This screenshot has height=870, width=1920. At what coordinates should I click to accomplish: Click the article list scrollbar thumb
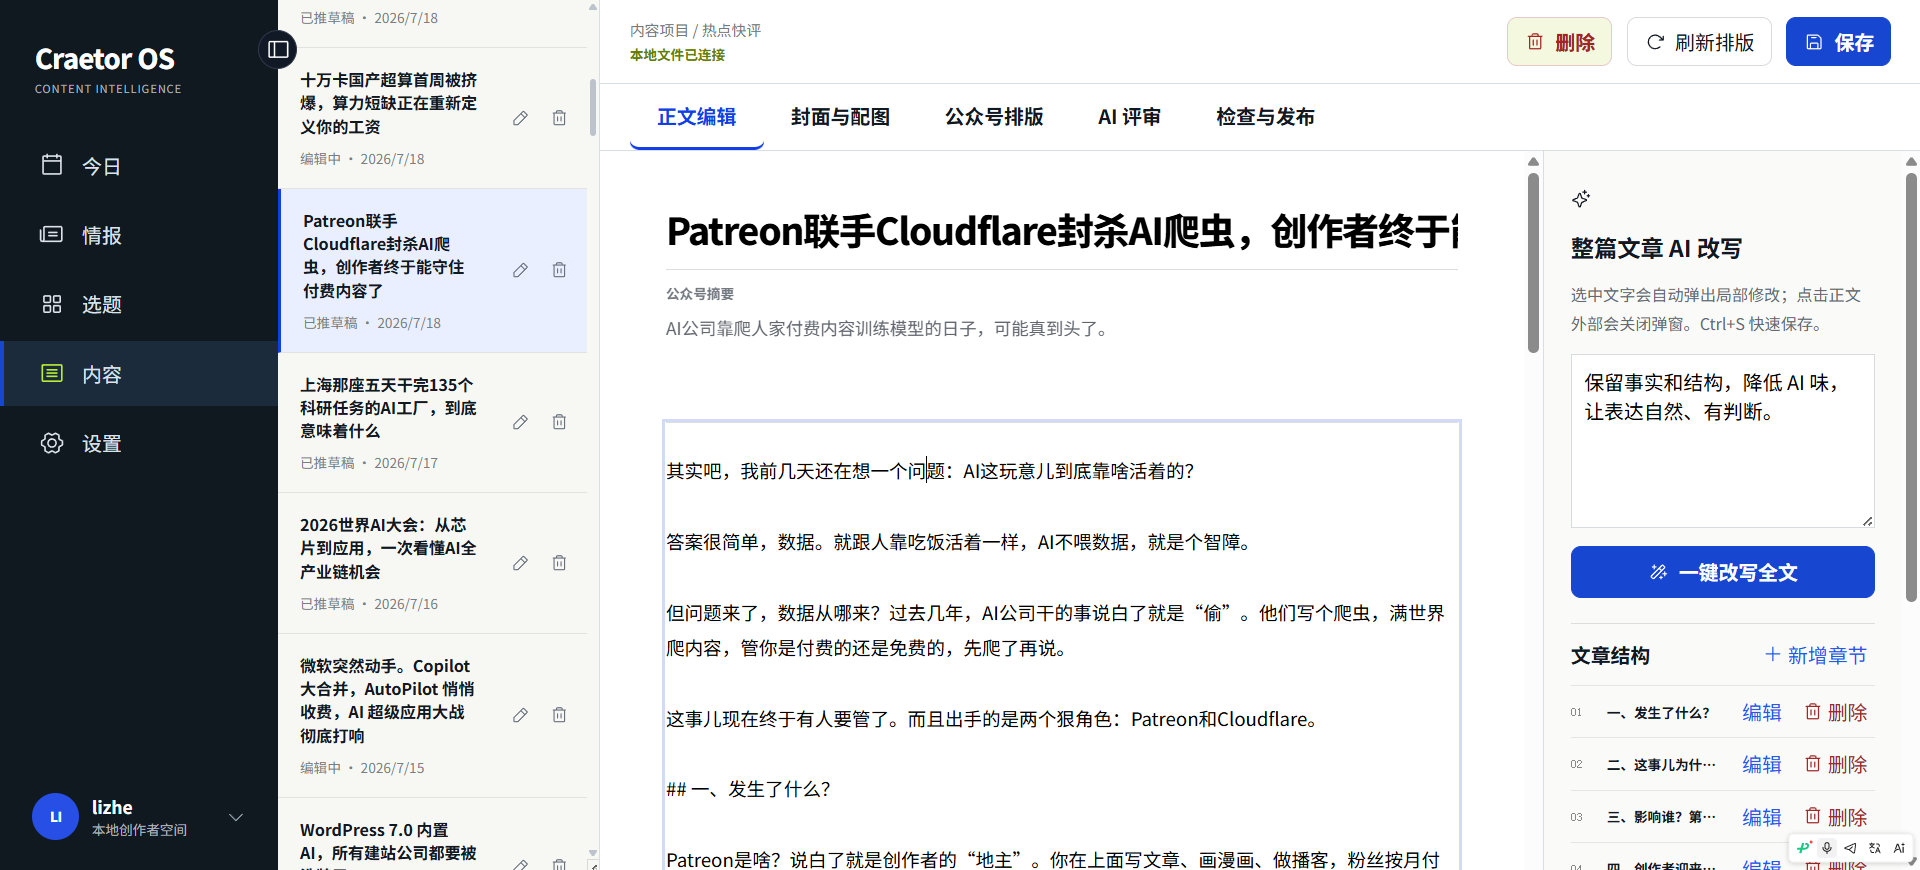593,107
